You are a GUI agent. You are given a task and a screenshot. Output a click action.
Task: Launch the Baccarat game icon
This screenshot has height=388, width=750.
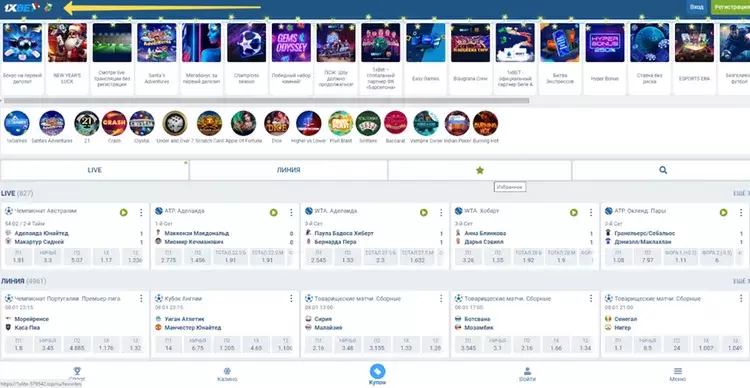pos(396,123)
